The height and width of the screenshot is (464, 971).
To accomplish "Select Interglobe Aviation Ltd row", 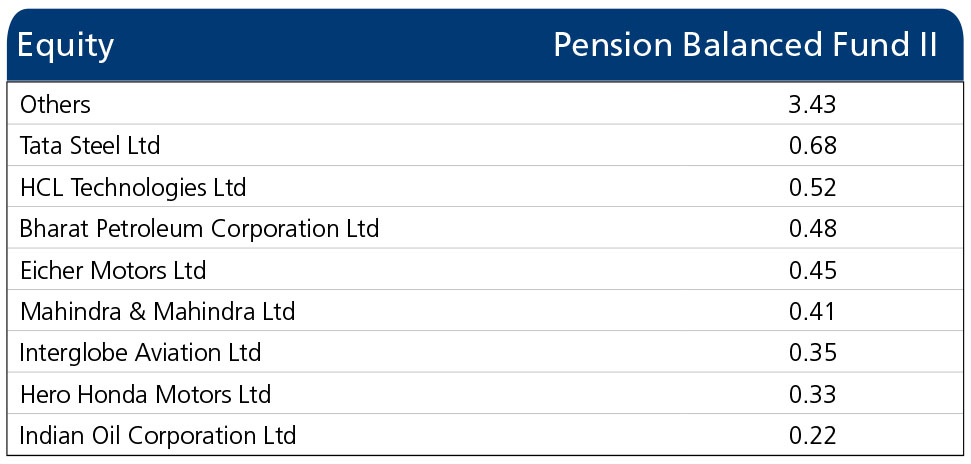I will click(486, 352).
